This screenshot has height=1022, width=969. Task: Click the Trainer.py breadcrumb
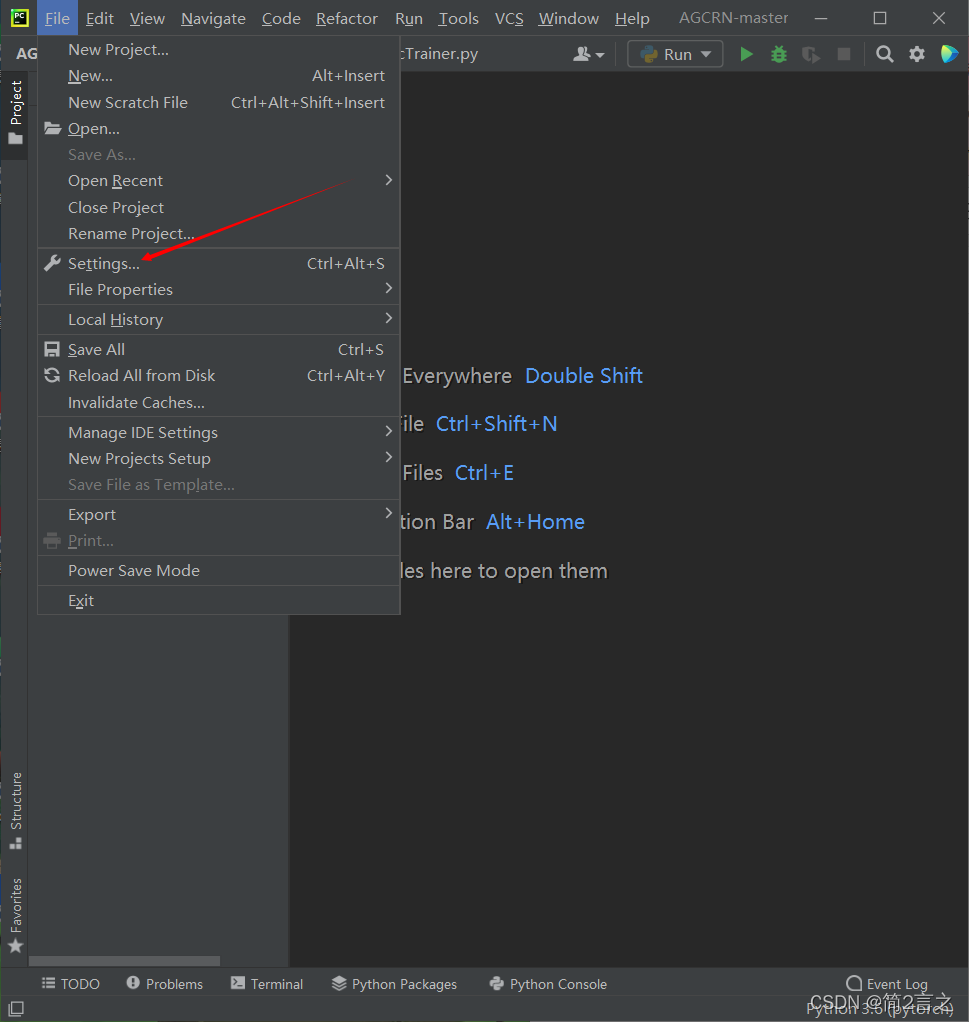click(440, 54)
